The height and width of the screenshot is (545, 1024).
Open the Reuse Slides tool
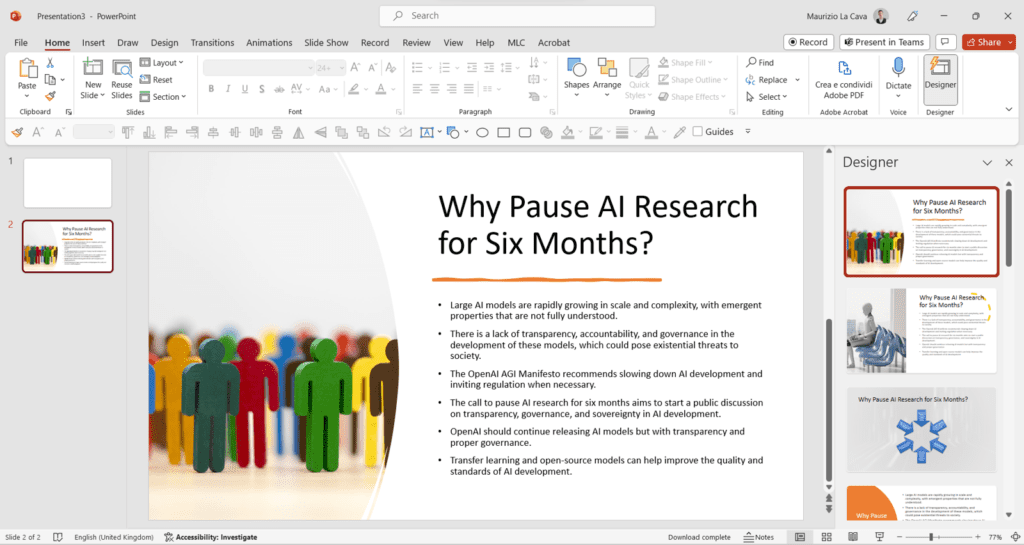[x=121, y=78]
